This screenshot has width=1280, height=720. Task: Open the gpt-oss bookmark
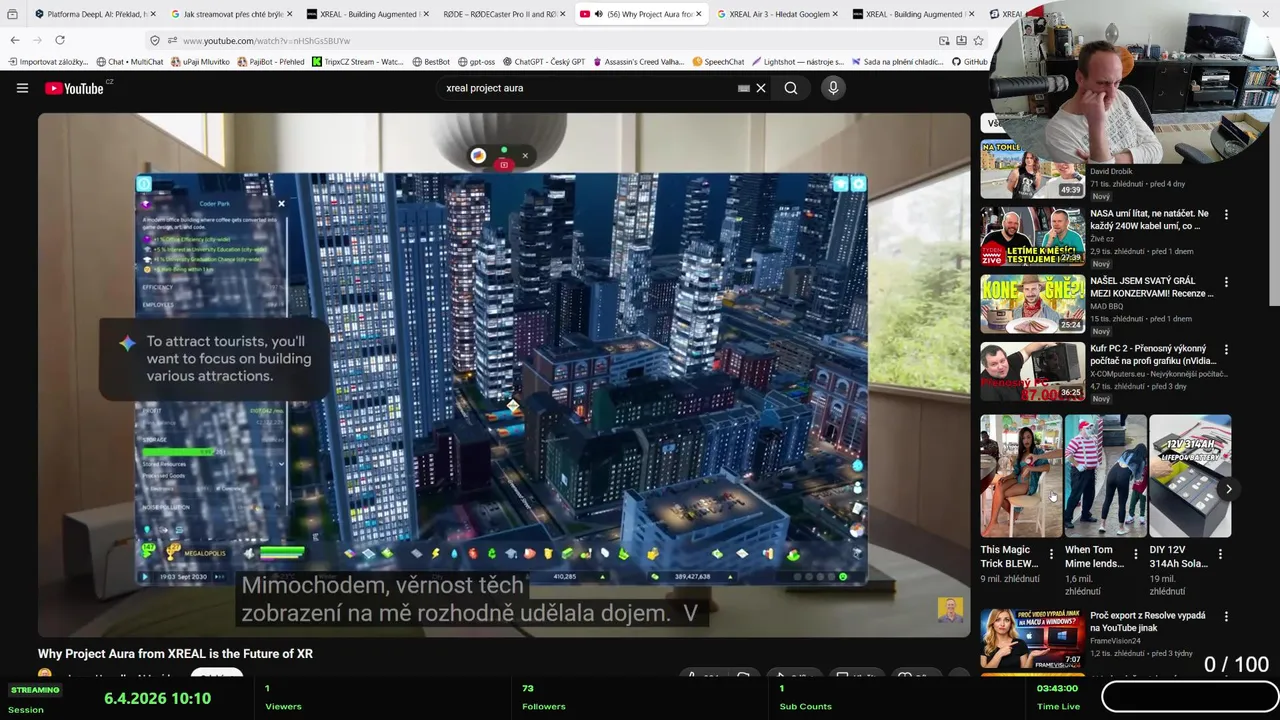476,62
